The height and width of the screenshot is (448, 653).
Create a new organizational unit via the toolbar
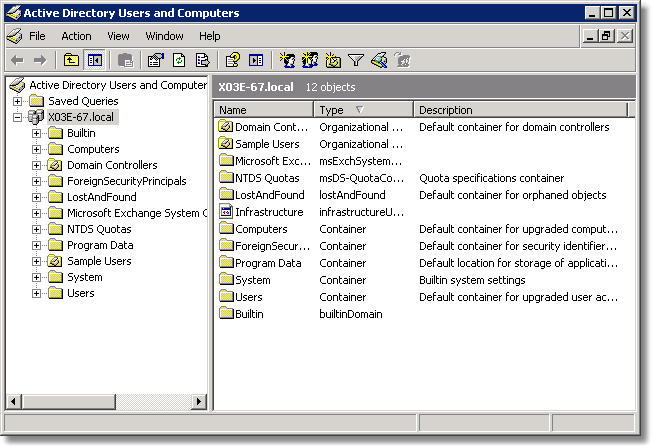coord(333,61)
